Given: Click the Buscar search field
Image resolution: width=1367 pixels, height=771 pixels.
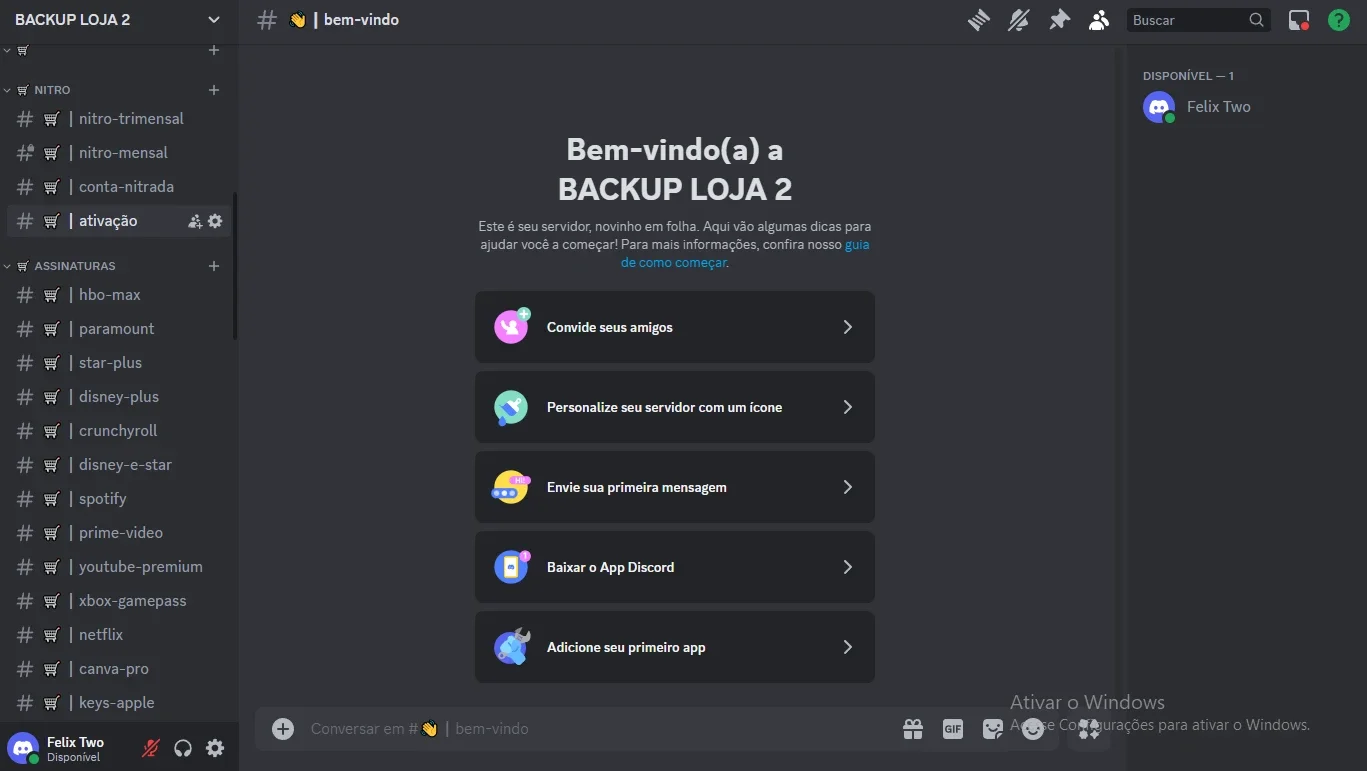Looking at the screenshot, I should (x=1198, y=20).
